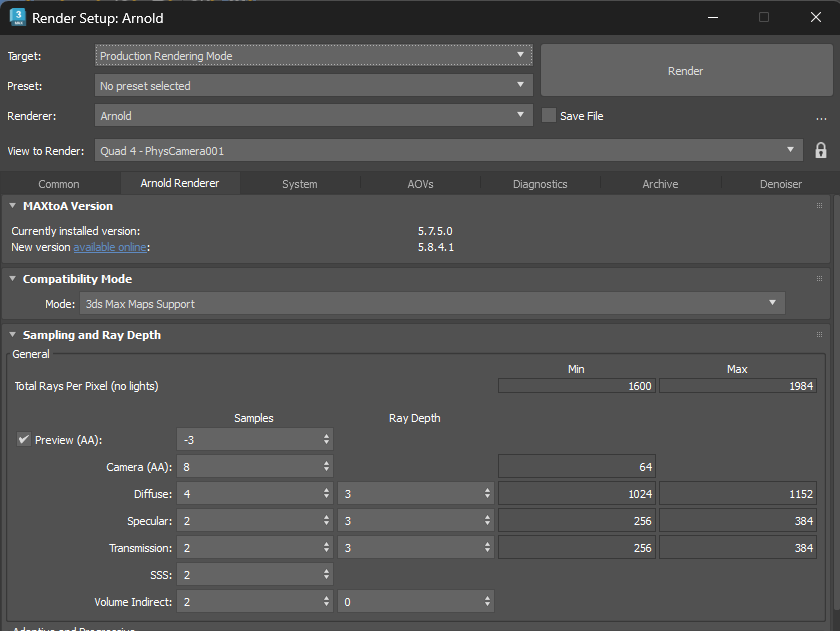The height and width of the screenshot is (631, 840).
Task: Minimize the Render Setup window
Action: pos(712,17)
